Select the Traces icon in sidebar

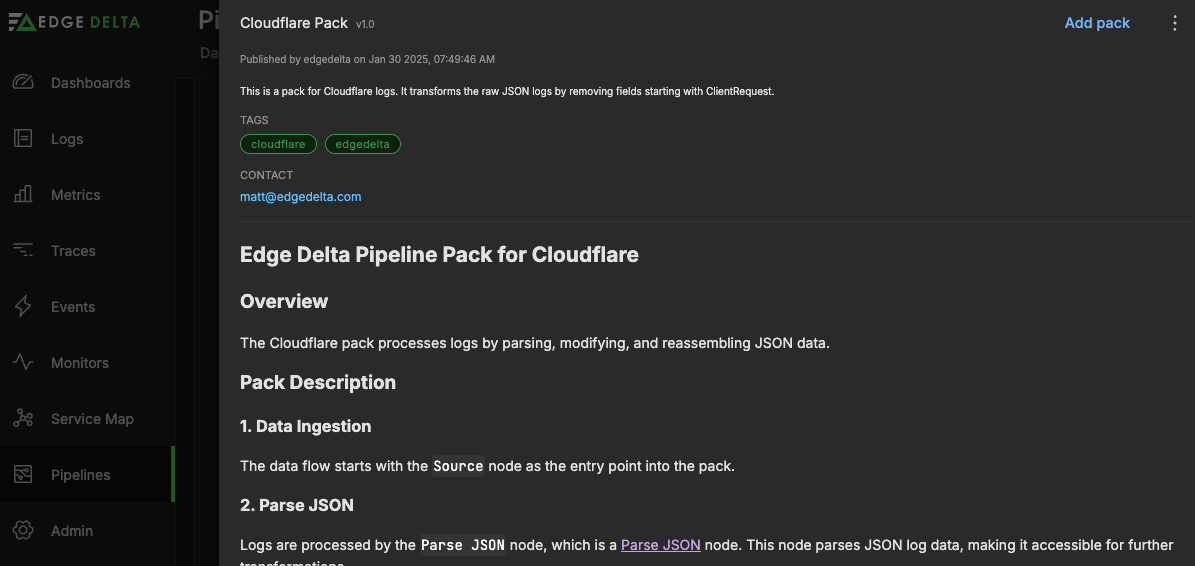pyautogui.click(x=23, y=251)
